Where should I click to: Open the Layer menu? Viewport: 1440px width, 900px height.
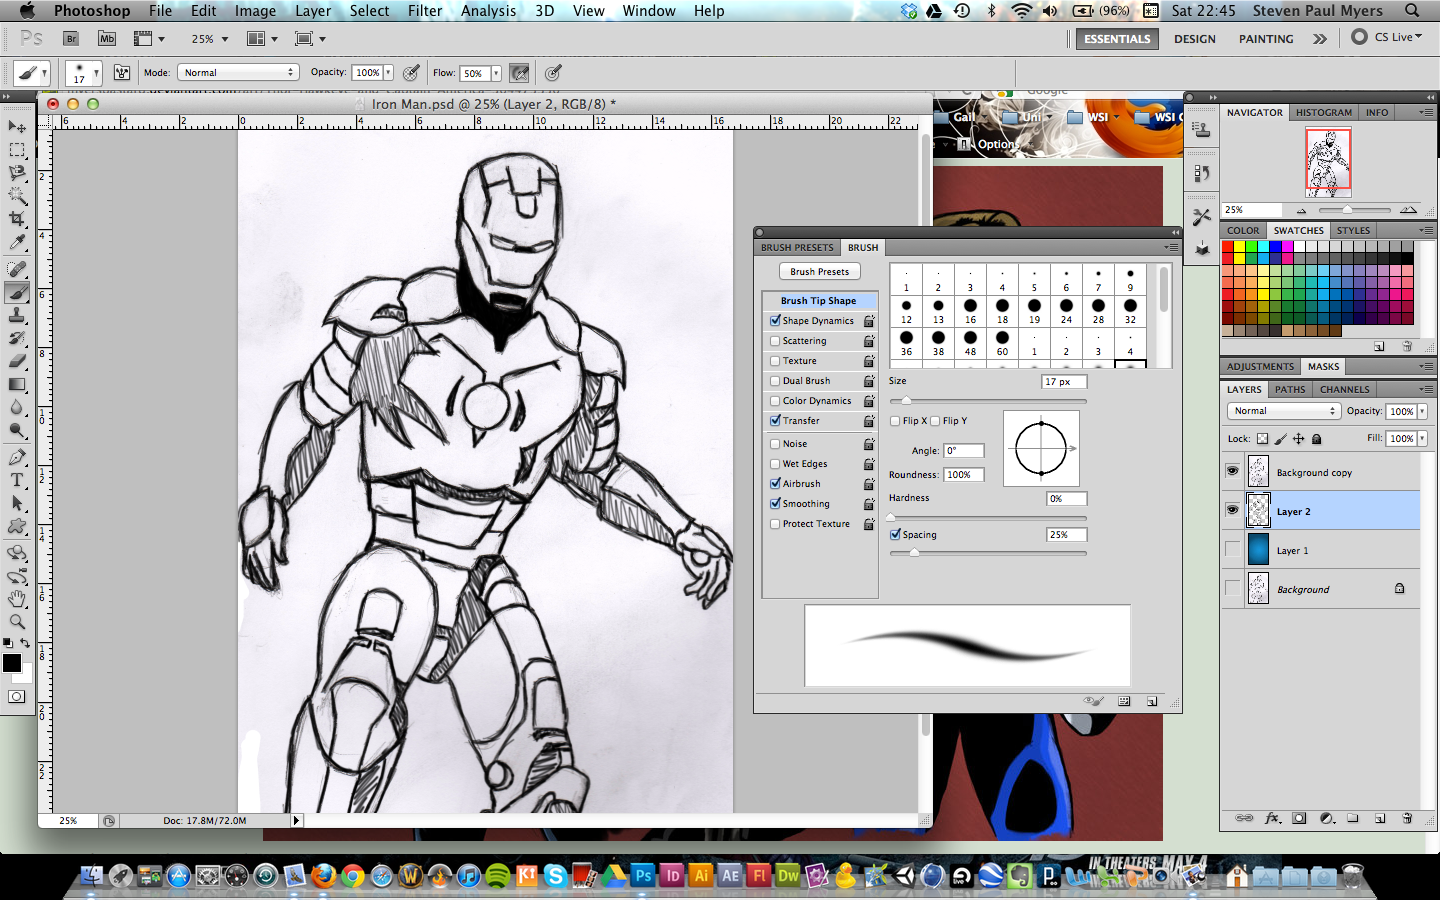(x=313, y=10)
